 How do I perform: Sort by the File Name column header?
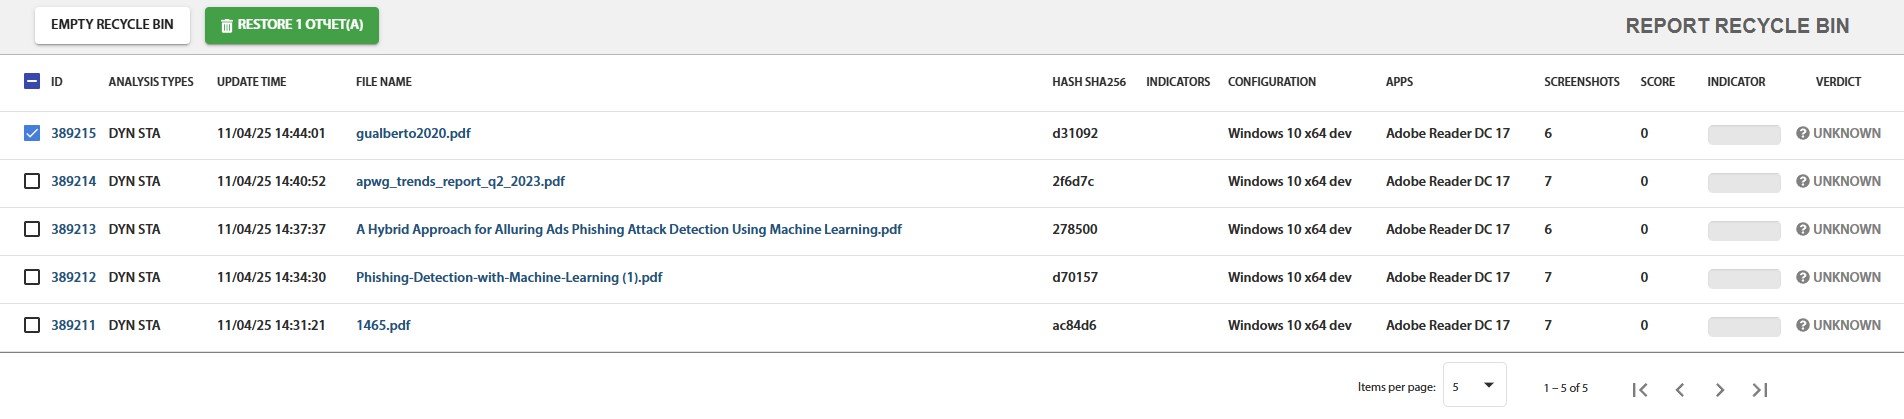click(x=383, y=82)
